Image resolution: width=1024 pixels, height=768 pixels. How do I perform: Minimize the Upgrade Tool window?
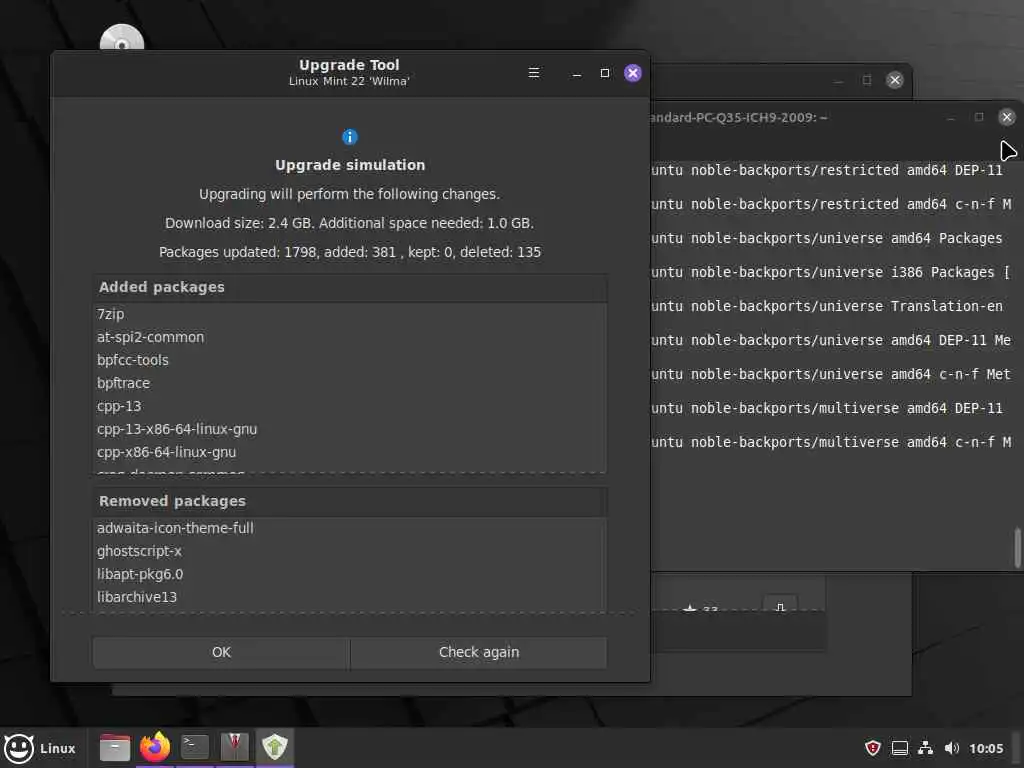tap(576, 73)
